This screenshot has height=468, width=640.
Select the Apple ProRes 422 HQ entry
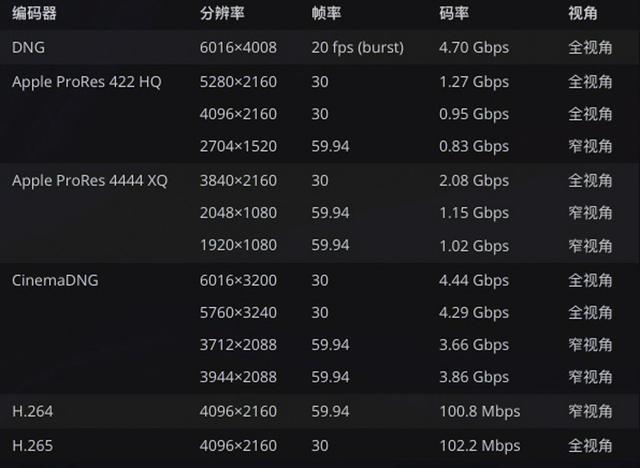coord(86,82)
